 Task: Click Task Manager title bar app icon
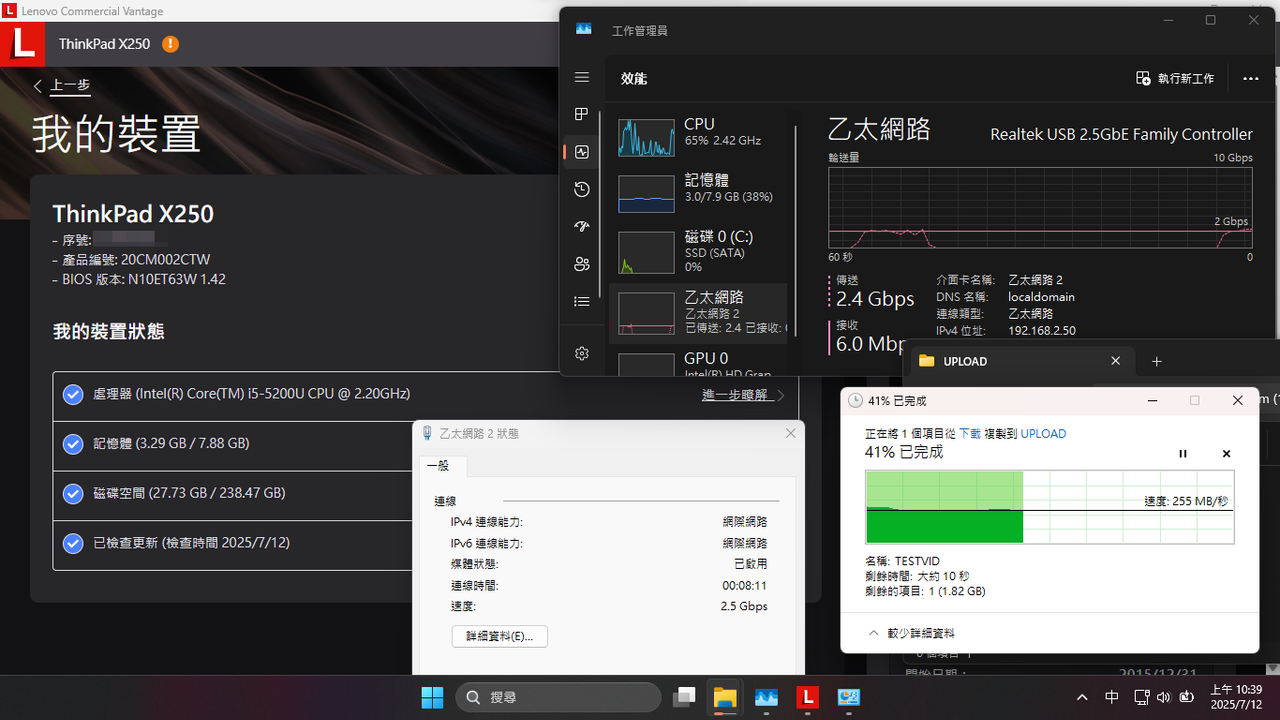583,29
